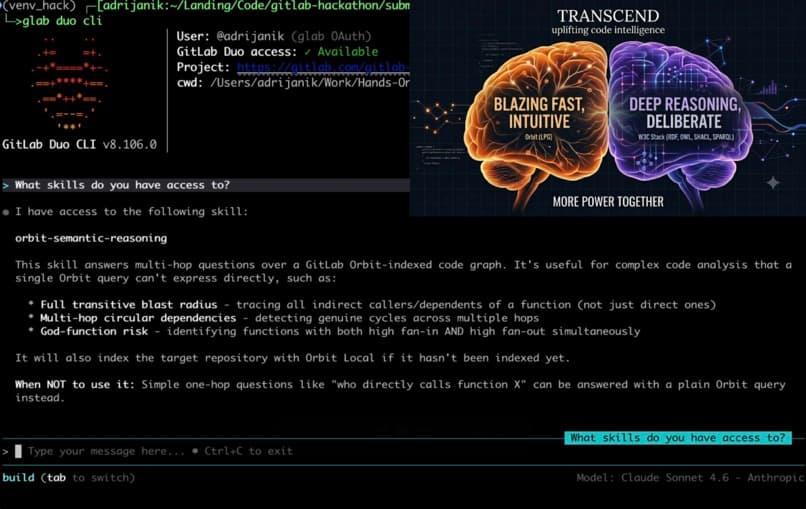This screenshot has width=806, height=509.
Task: Click 'Multi-hop circular dependencies' bullet
Action: pos(138,318)
